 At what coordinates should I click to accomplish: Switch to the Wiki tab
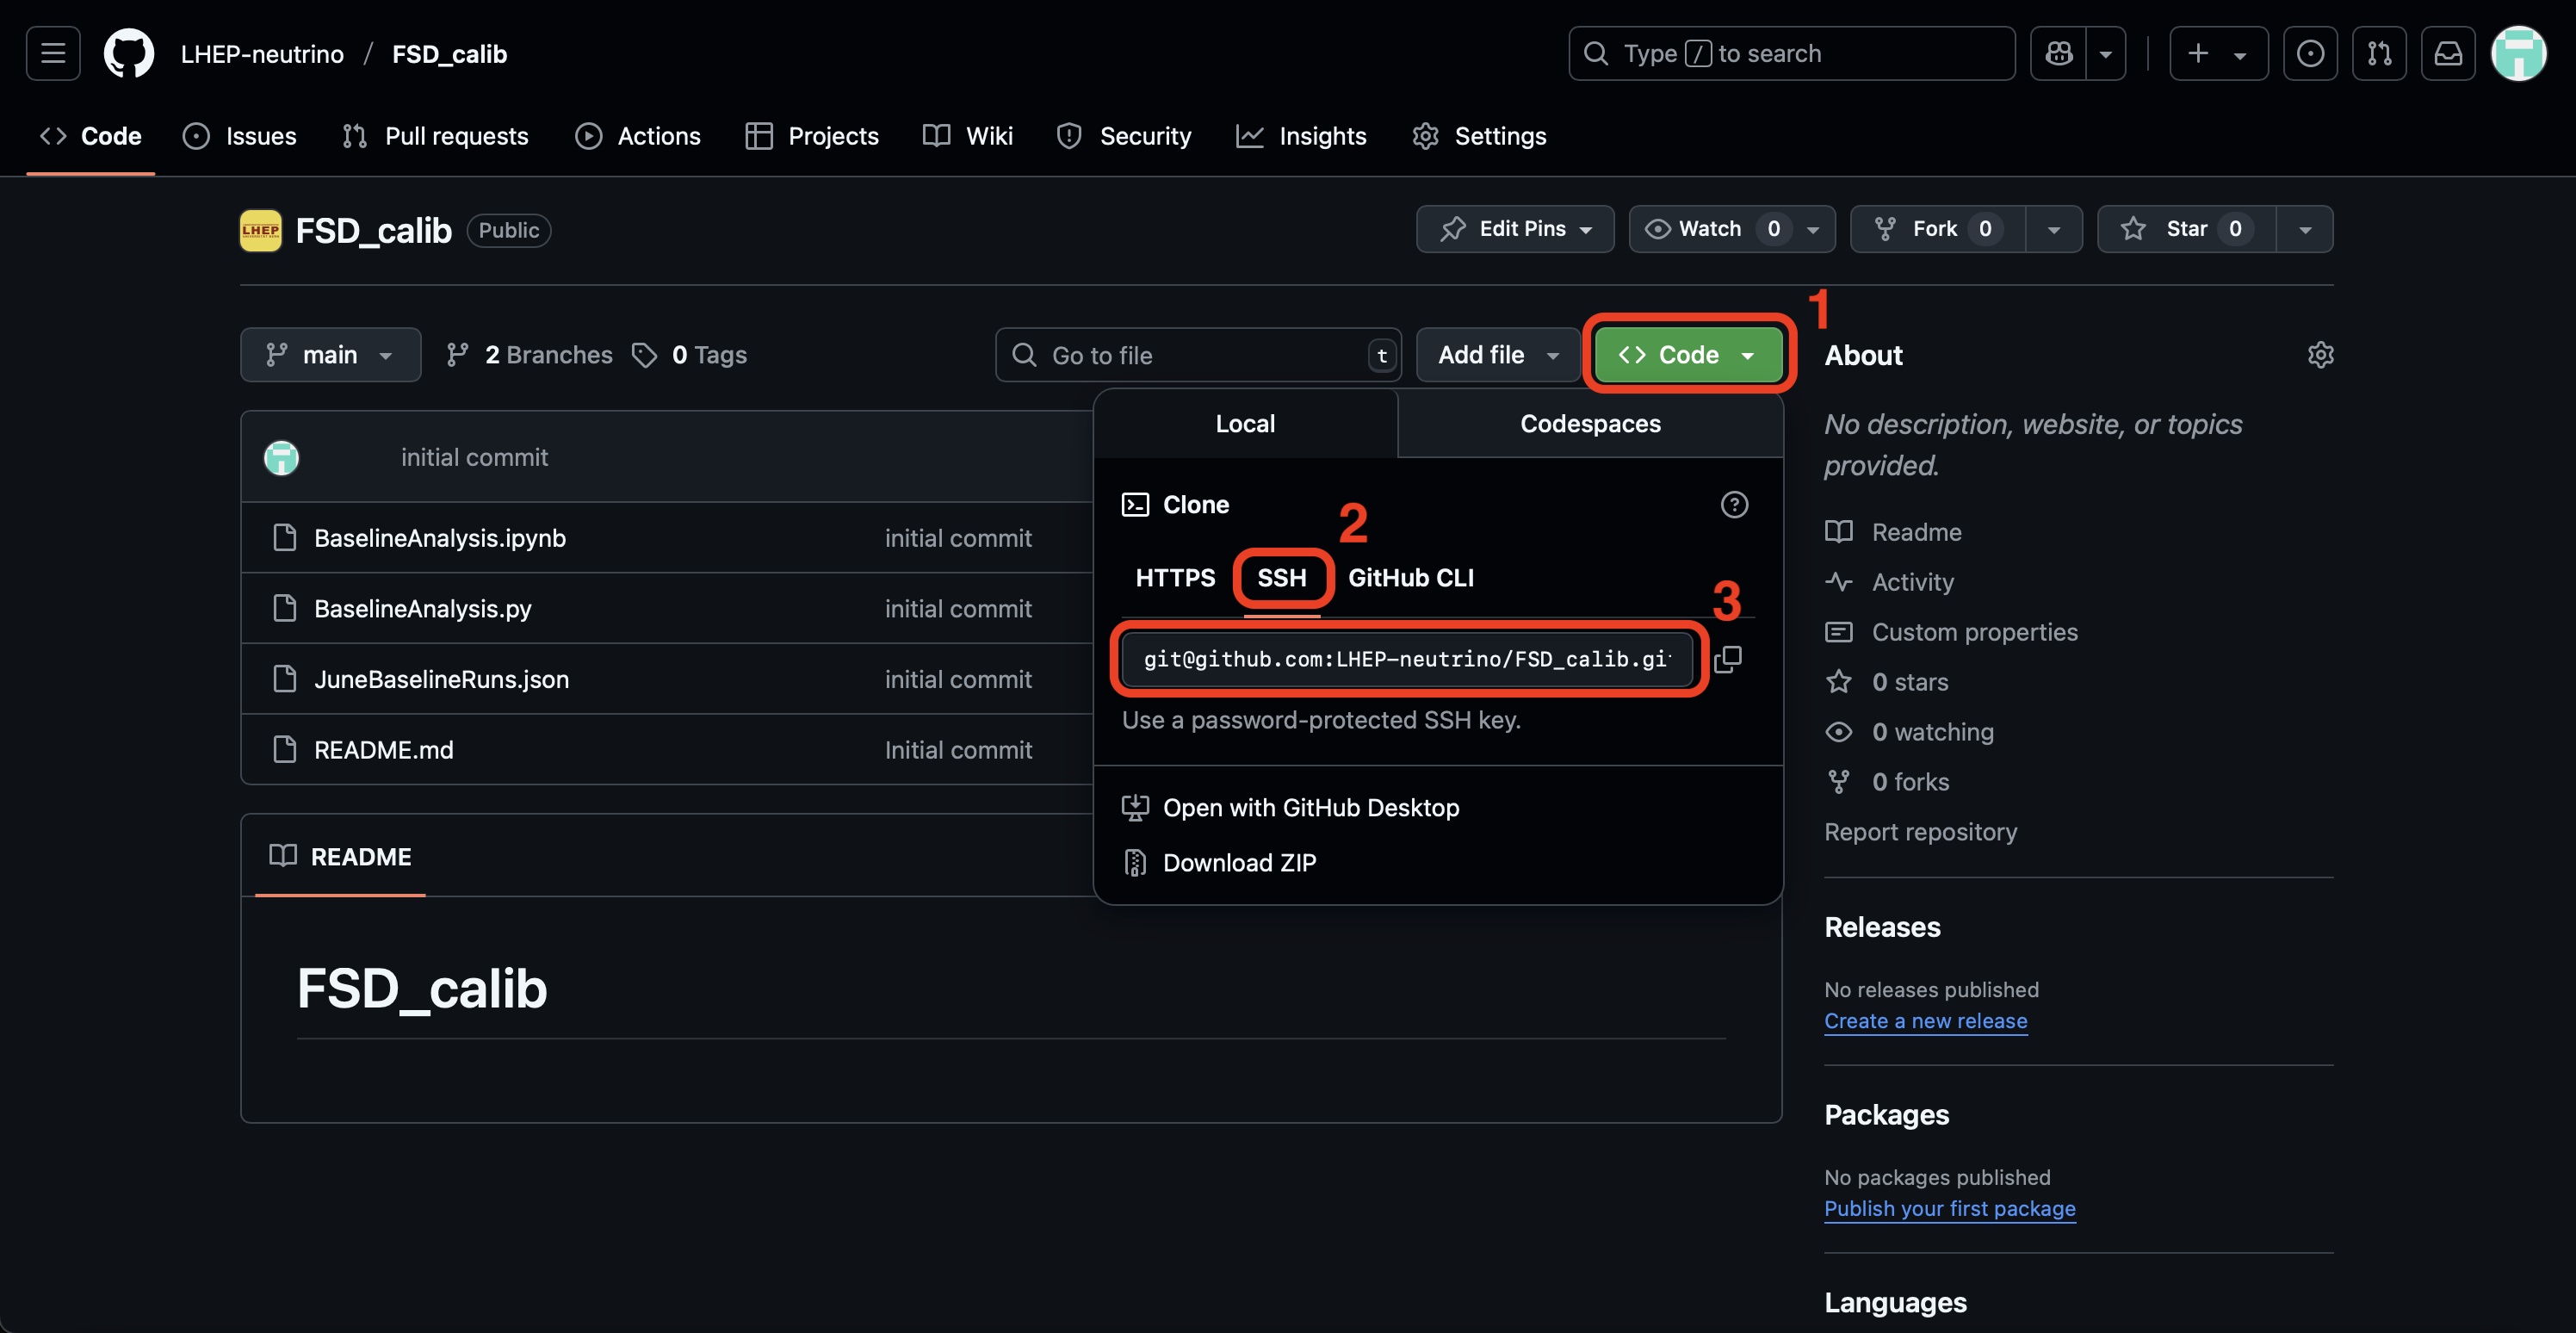point(968,136)
